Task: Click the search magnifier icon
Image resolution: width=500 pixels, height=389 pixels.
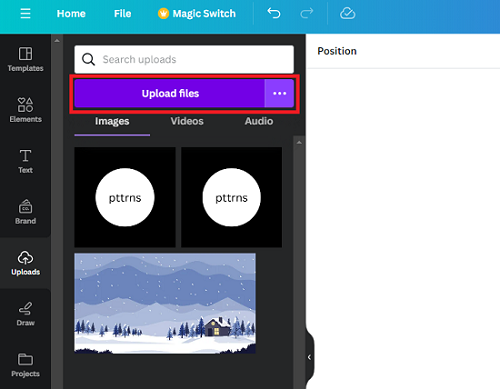Action: coord(88,59)
